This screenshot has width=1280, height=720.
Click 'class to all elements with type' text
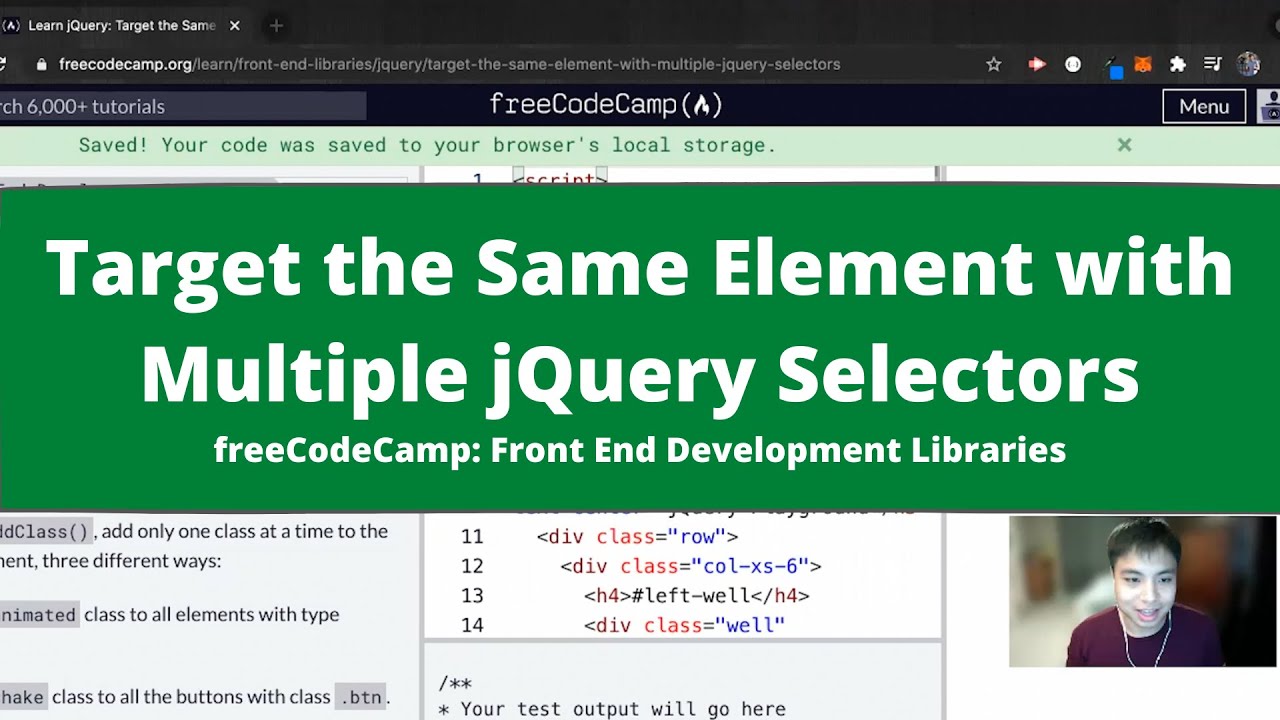click(211, 614)
